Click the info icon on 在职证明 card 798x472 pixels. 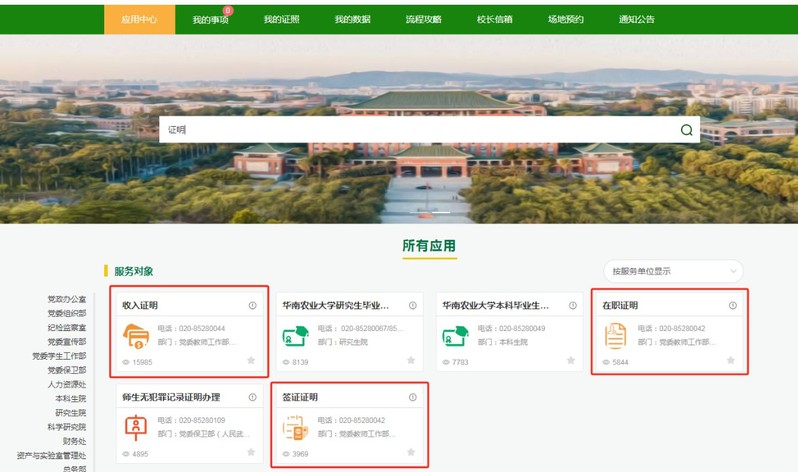coord(732,306)
